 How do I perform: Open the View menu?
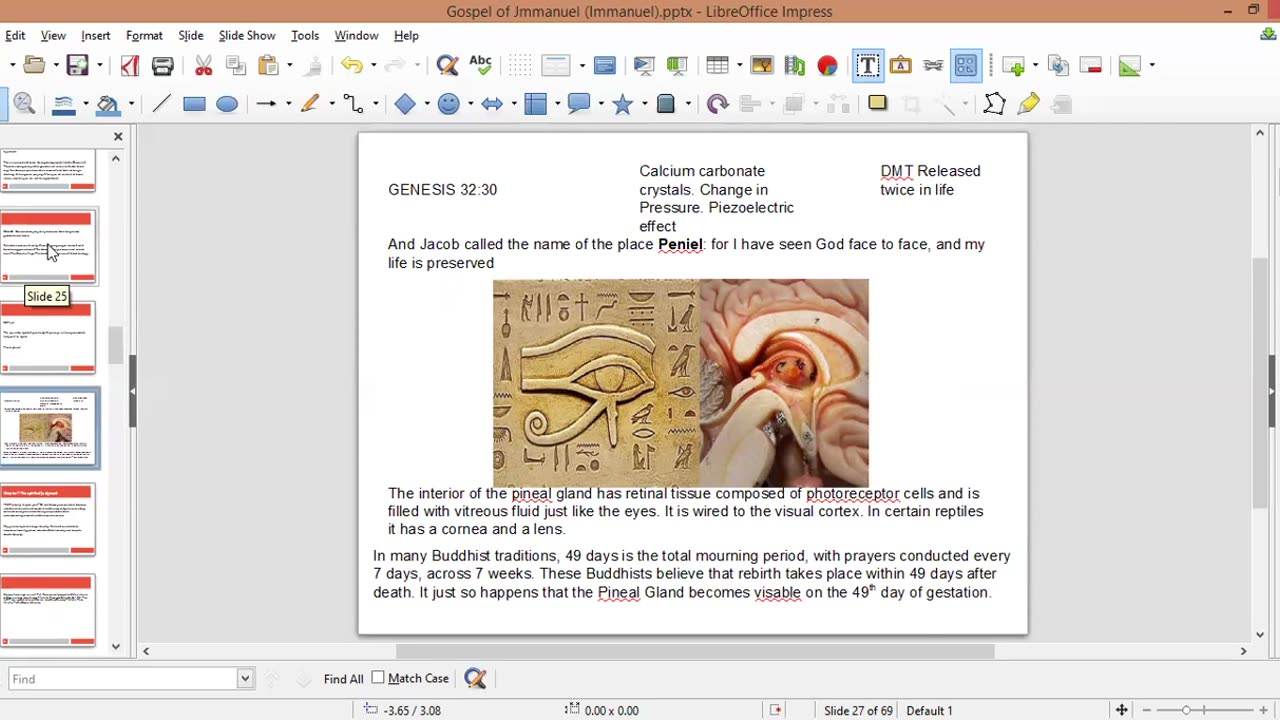pos(53,35)
